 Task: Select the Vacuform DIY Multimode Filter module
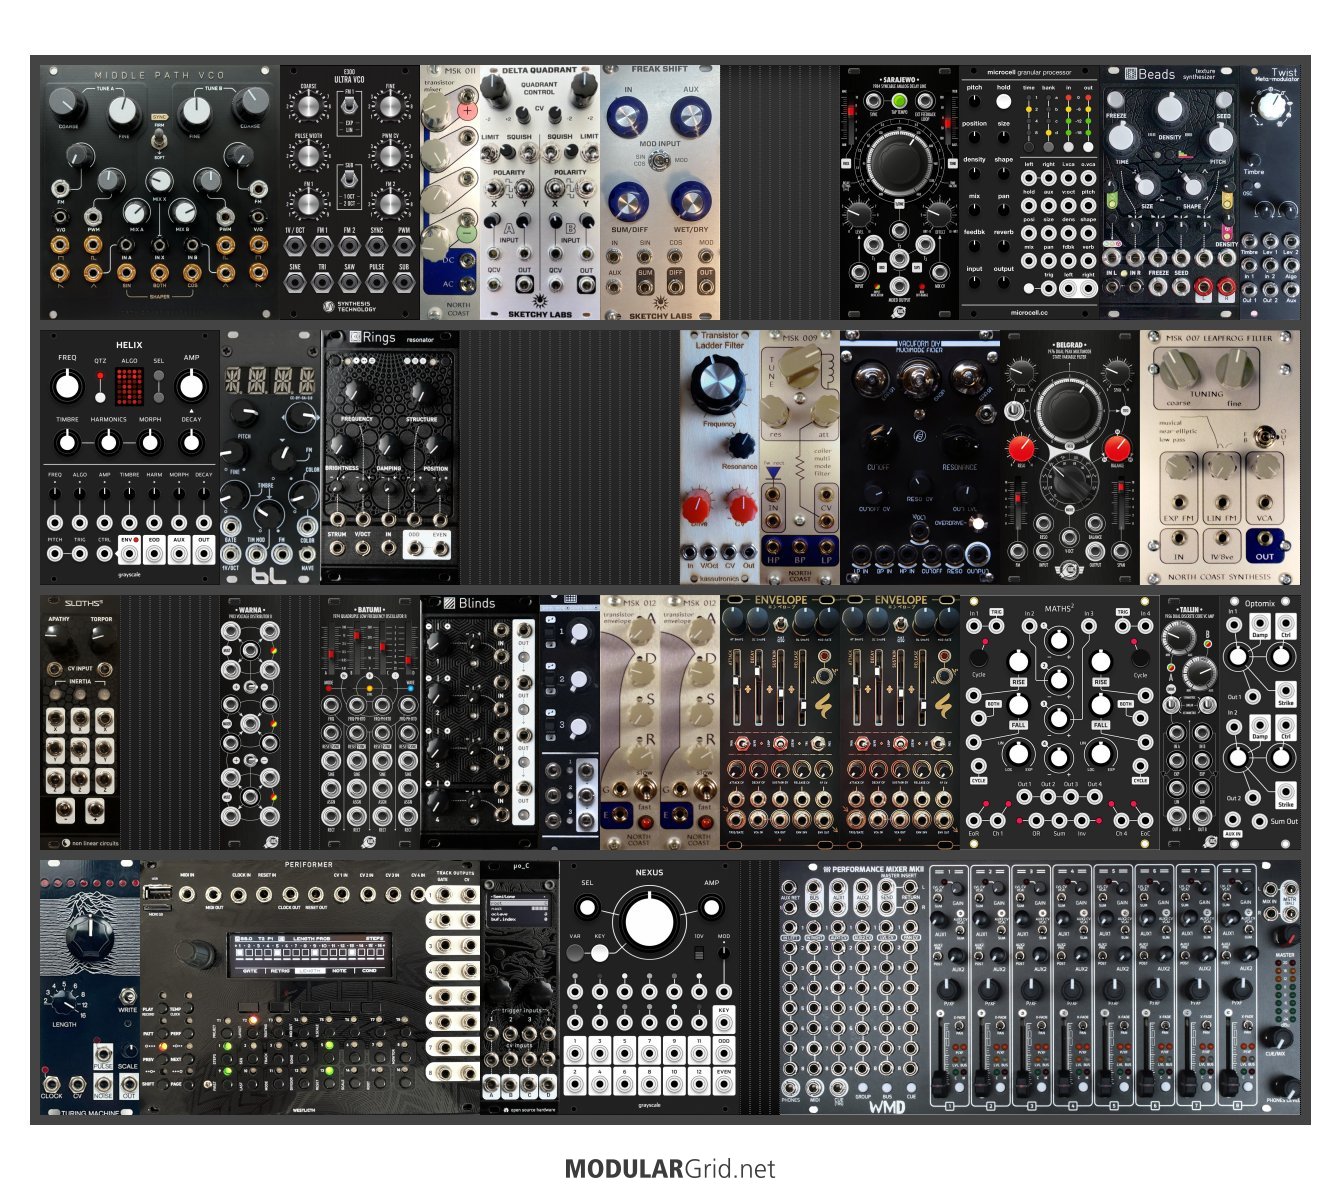pyautogui.click(x=920, y=458)
